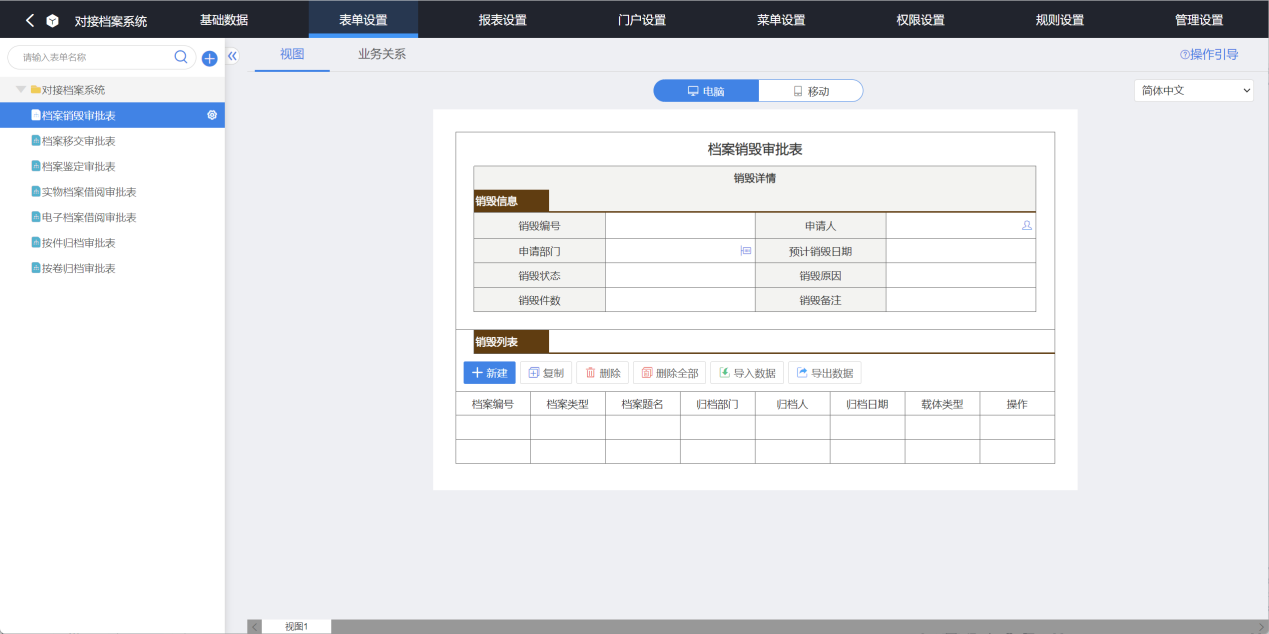Collapse the 对接档案系统 tree folder
This screenshot has width=1269, height=634.
point(21,90)
